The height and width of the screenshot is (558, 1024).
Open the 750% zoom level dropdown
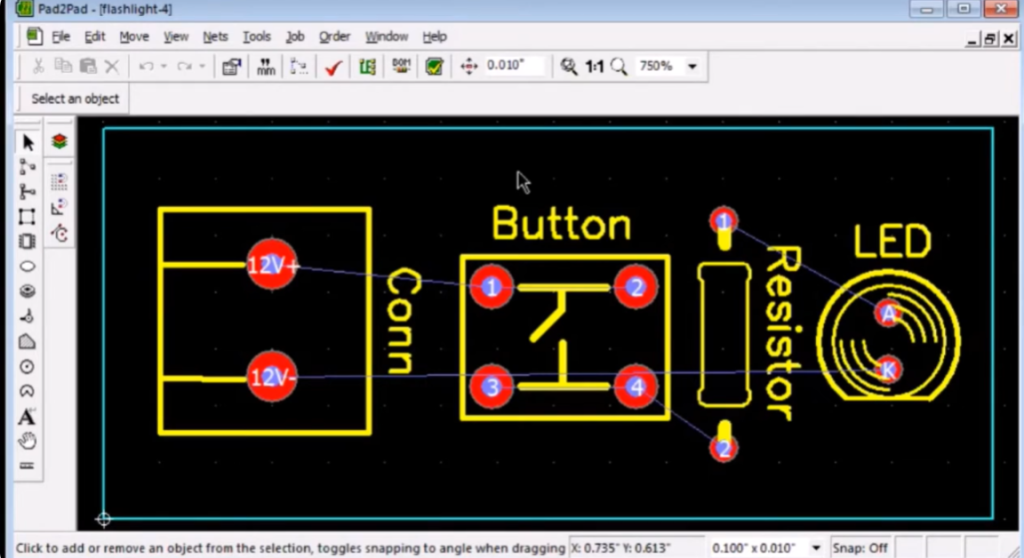692,66
